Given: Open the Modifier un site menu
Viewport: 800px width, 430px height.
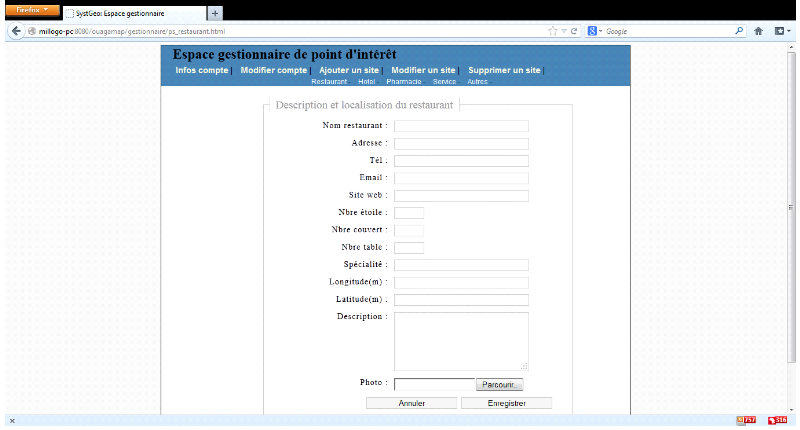Looking at the screenshot, I should tap(423, 70).
